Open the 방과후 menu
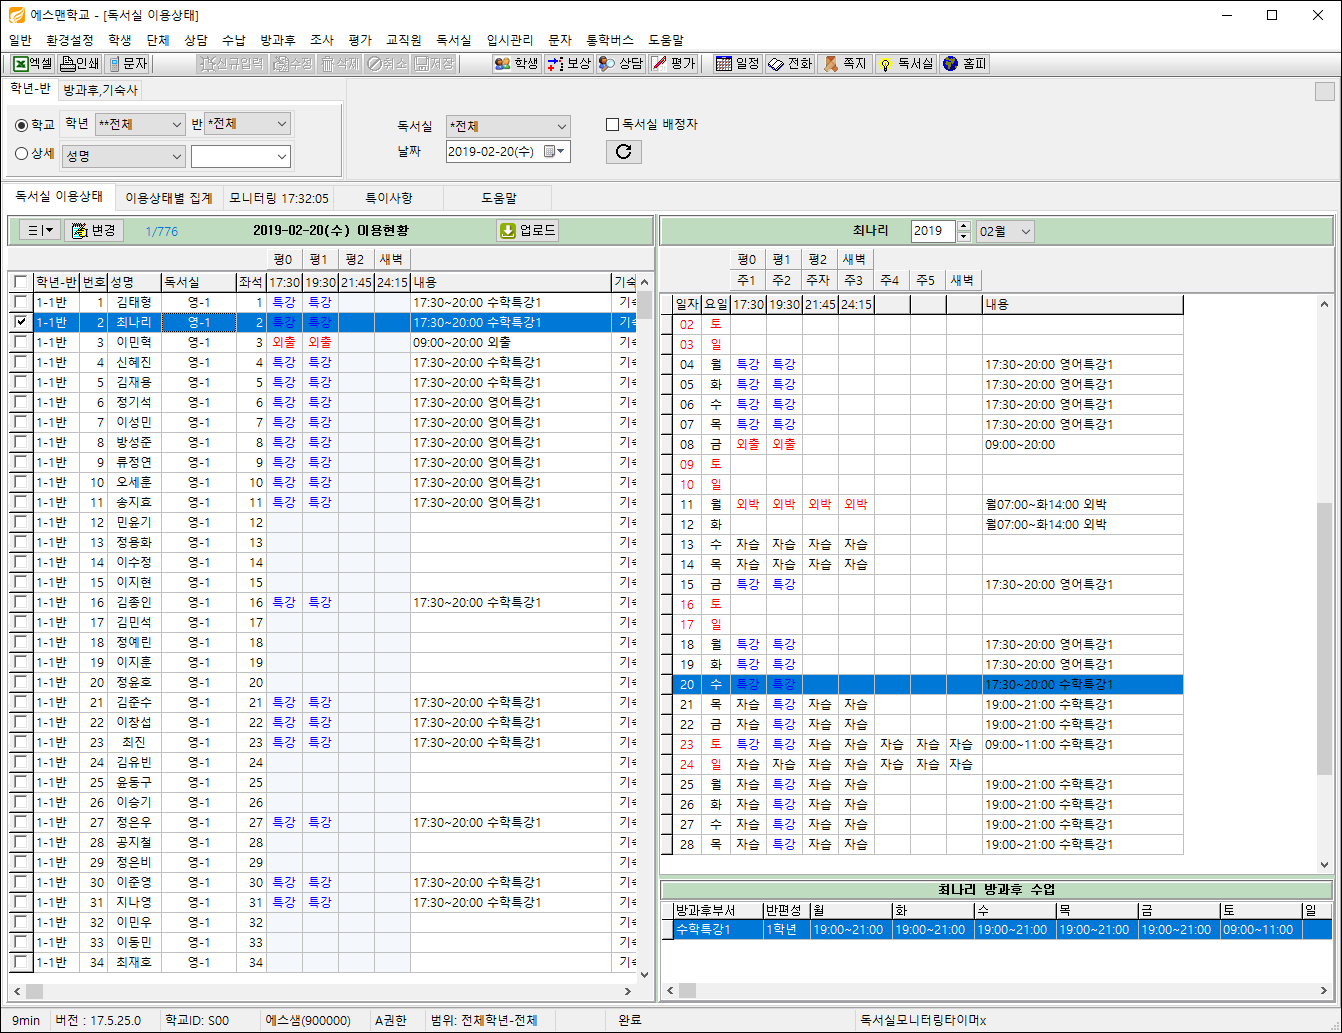The width and height of the screenshot is (1342, 1033). pos(278,40)
